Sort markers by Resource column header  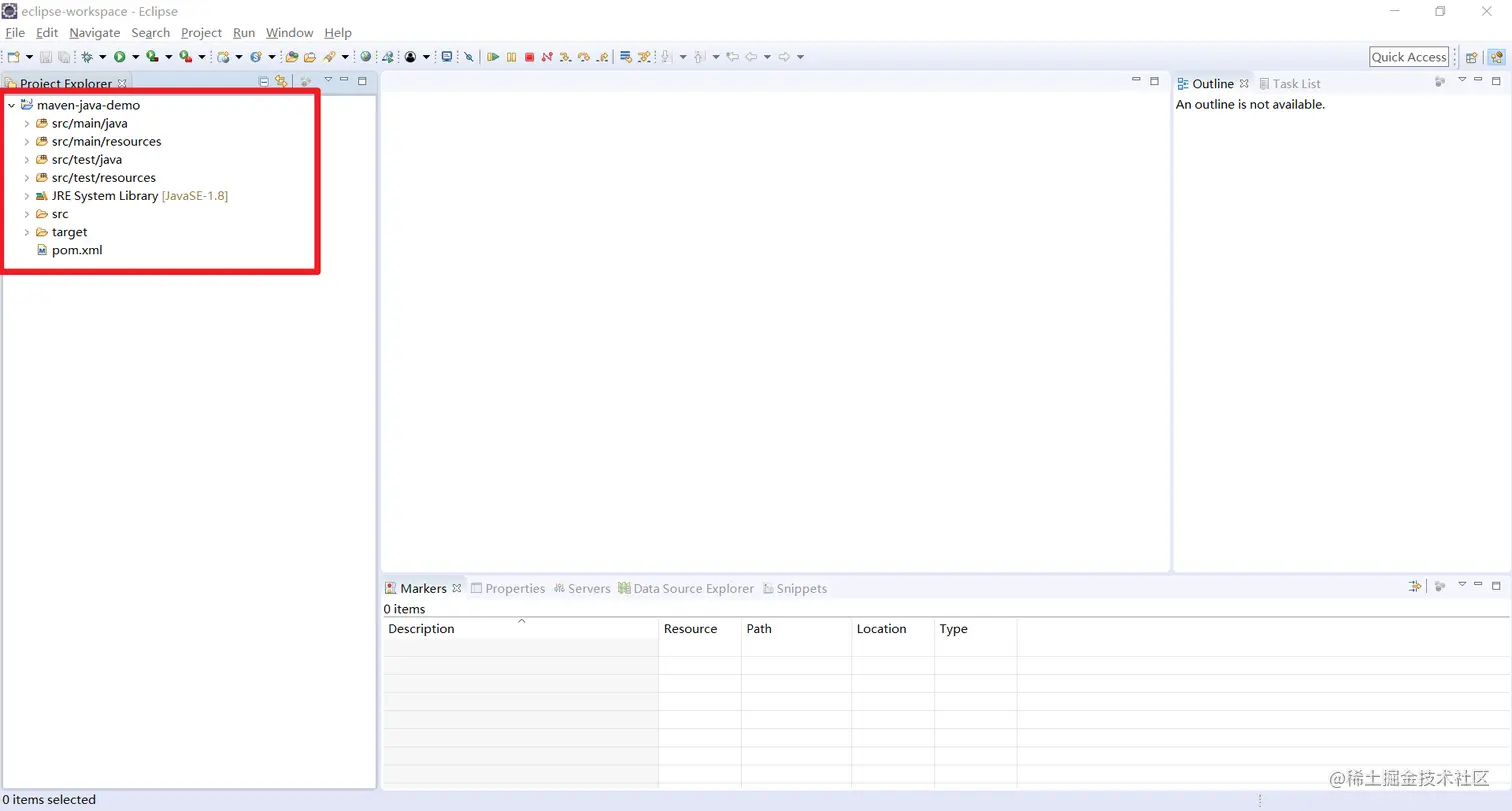tap(700, 629)
